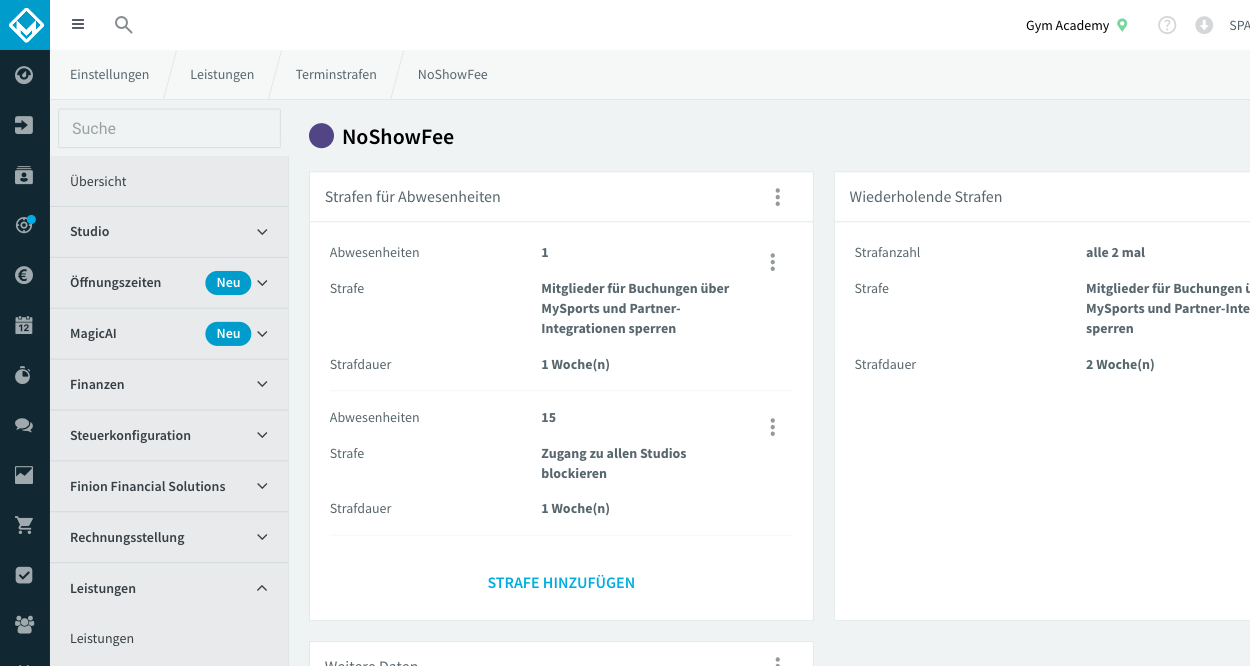Open the calendar icon in the left rail

coord(25,325)
